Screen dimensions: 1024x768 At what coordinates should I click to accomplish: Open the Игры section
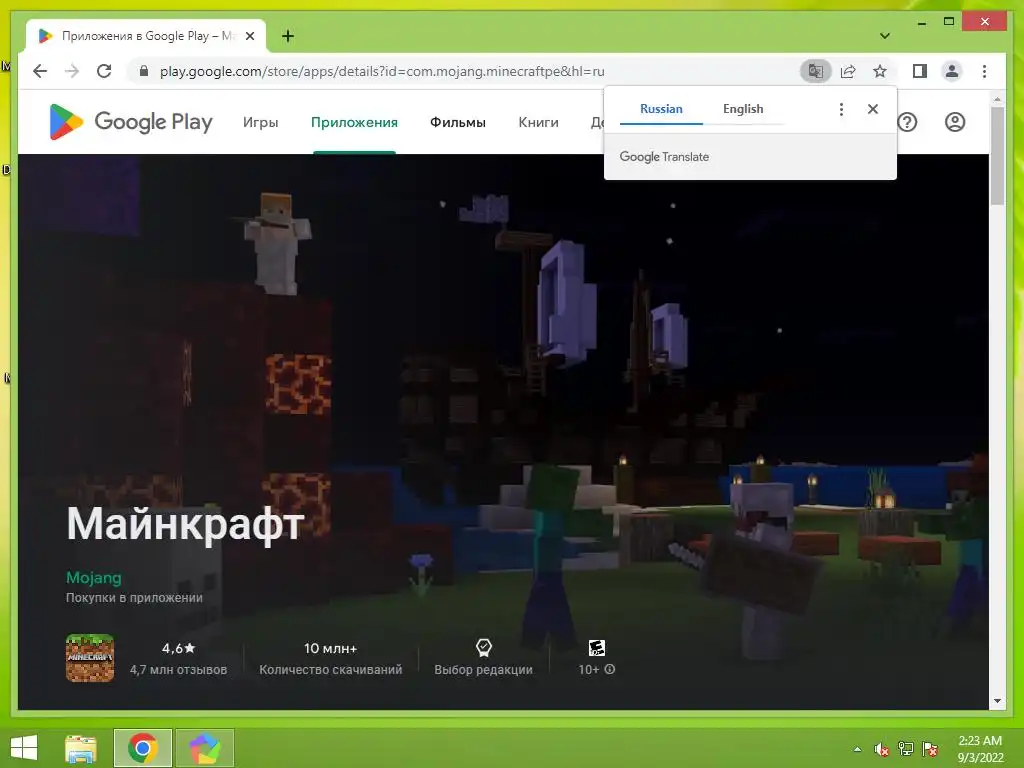(261, 122)
